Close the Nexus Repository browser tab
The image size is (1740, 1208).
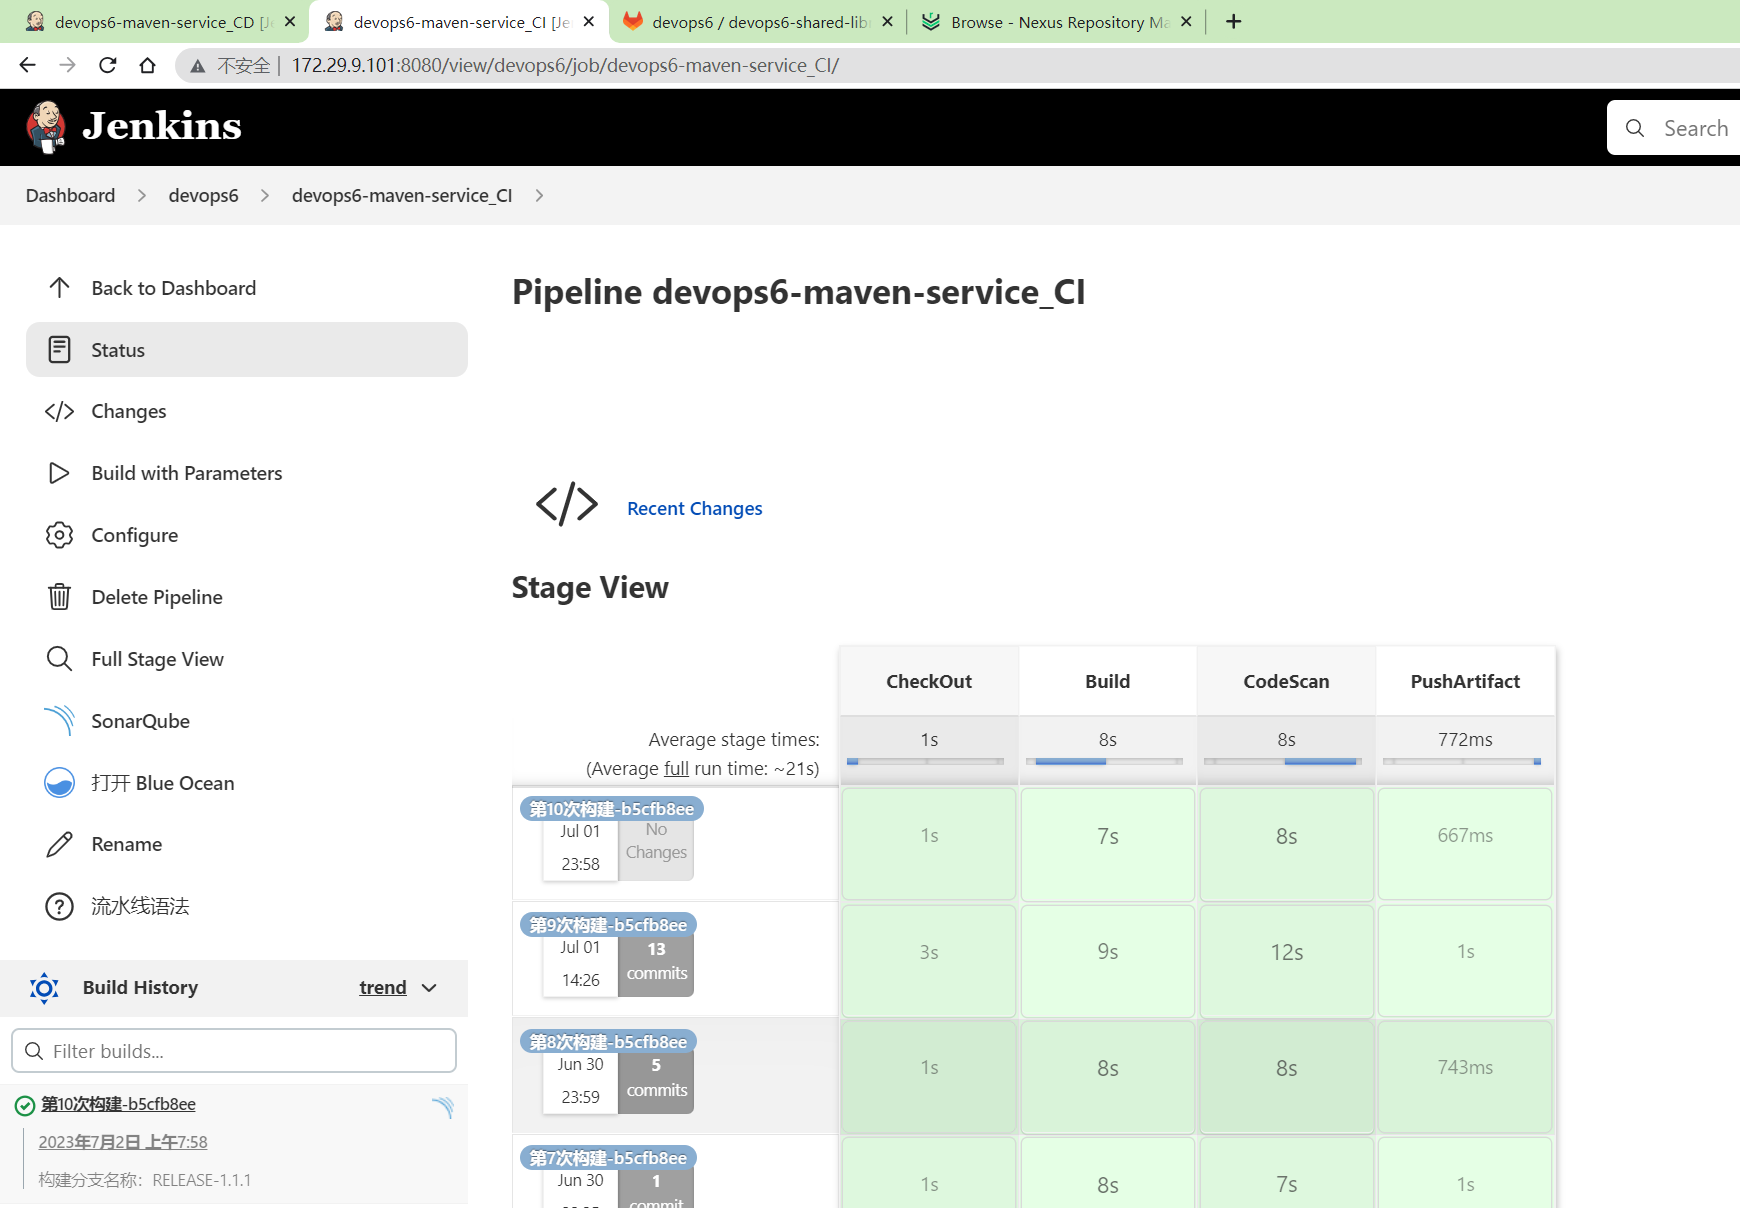pyautogui.click(x=1186, y=21)
